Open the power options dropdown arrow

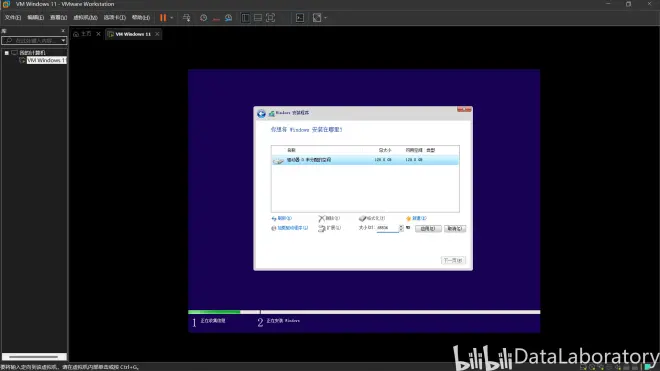pyautogui.click(x=172, y=18)
